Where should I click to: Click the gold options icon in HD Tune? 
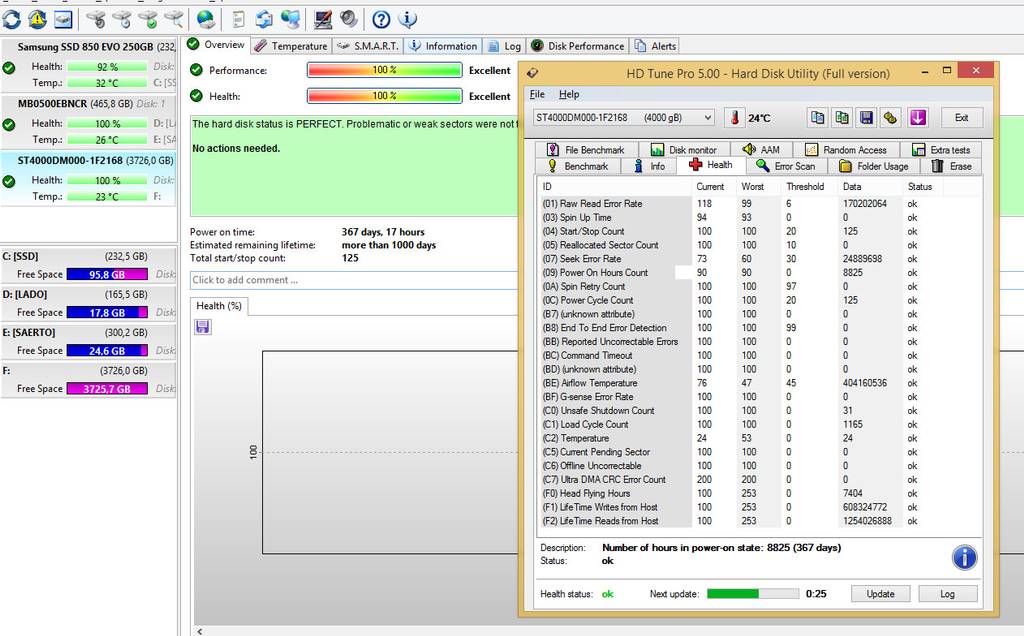click(890, 118)
